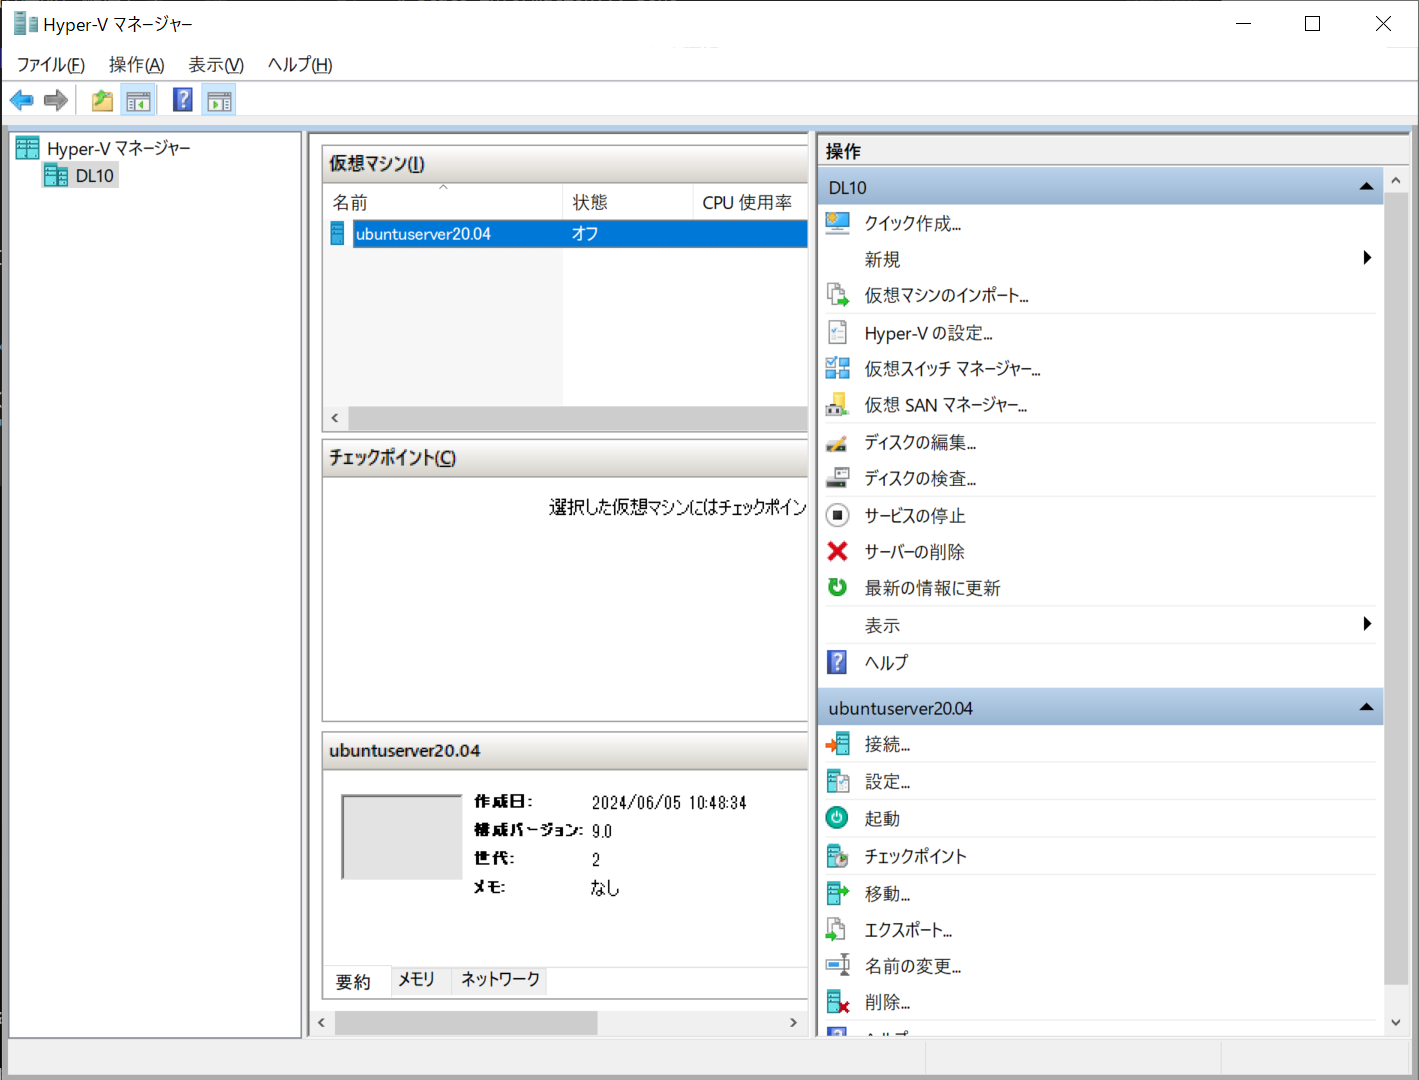Screen dimensions: 1419x1080
Task: Click the エクスポート icon
Action: pyautogui.click(x=838, y=929)
